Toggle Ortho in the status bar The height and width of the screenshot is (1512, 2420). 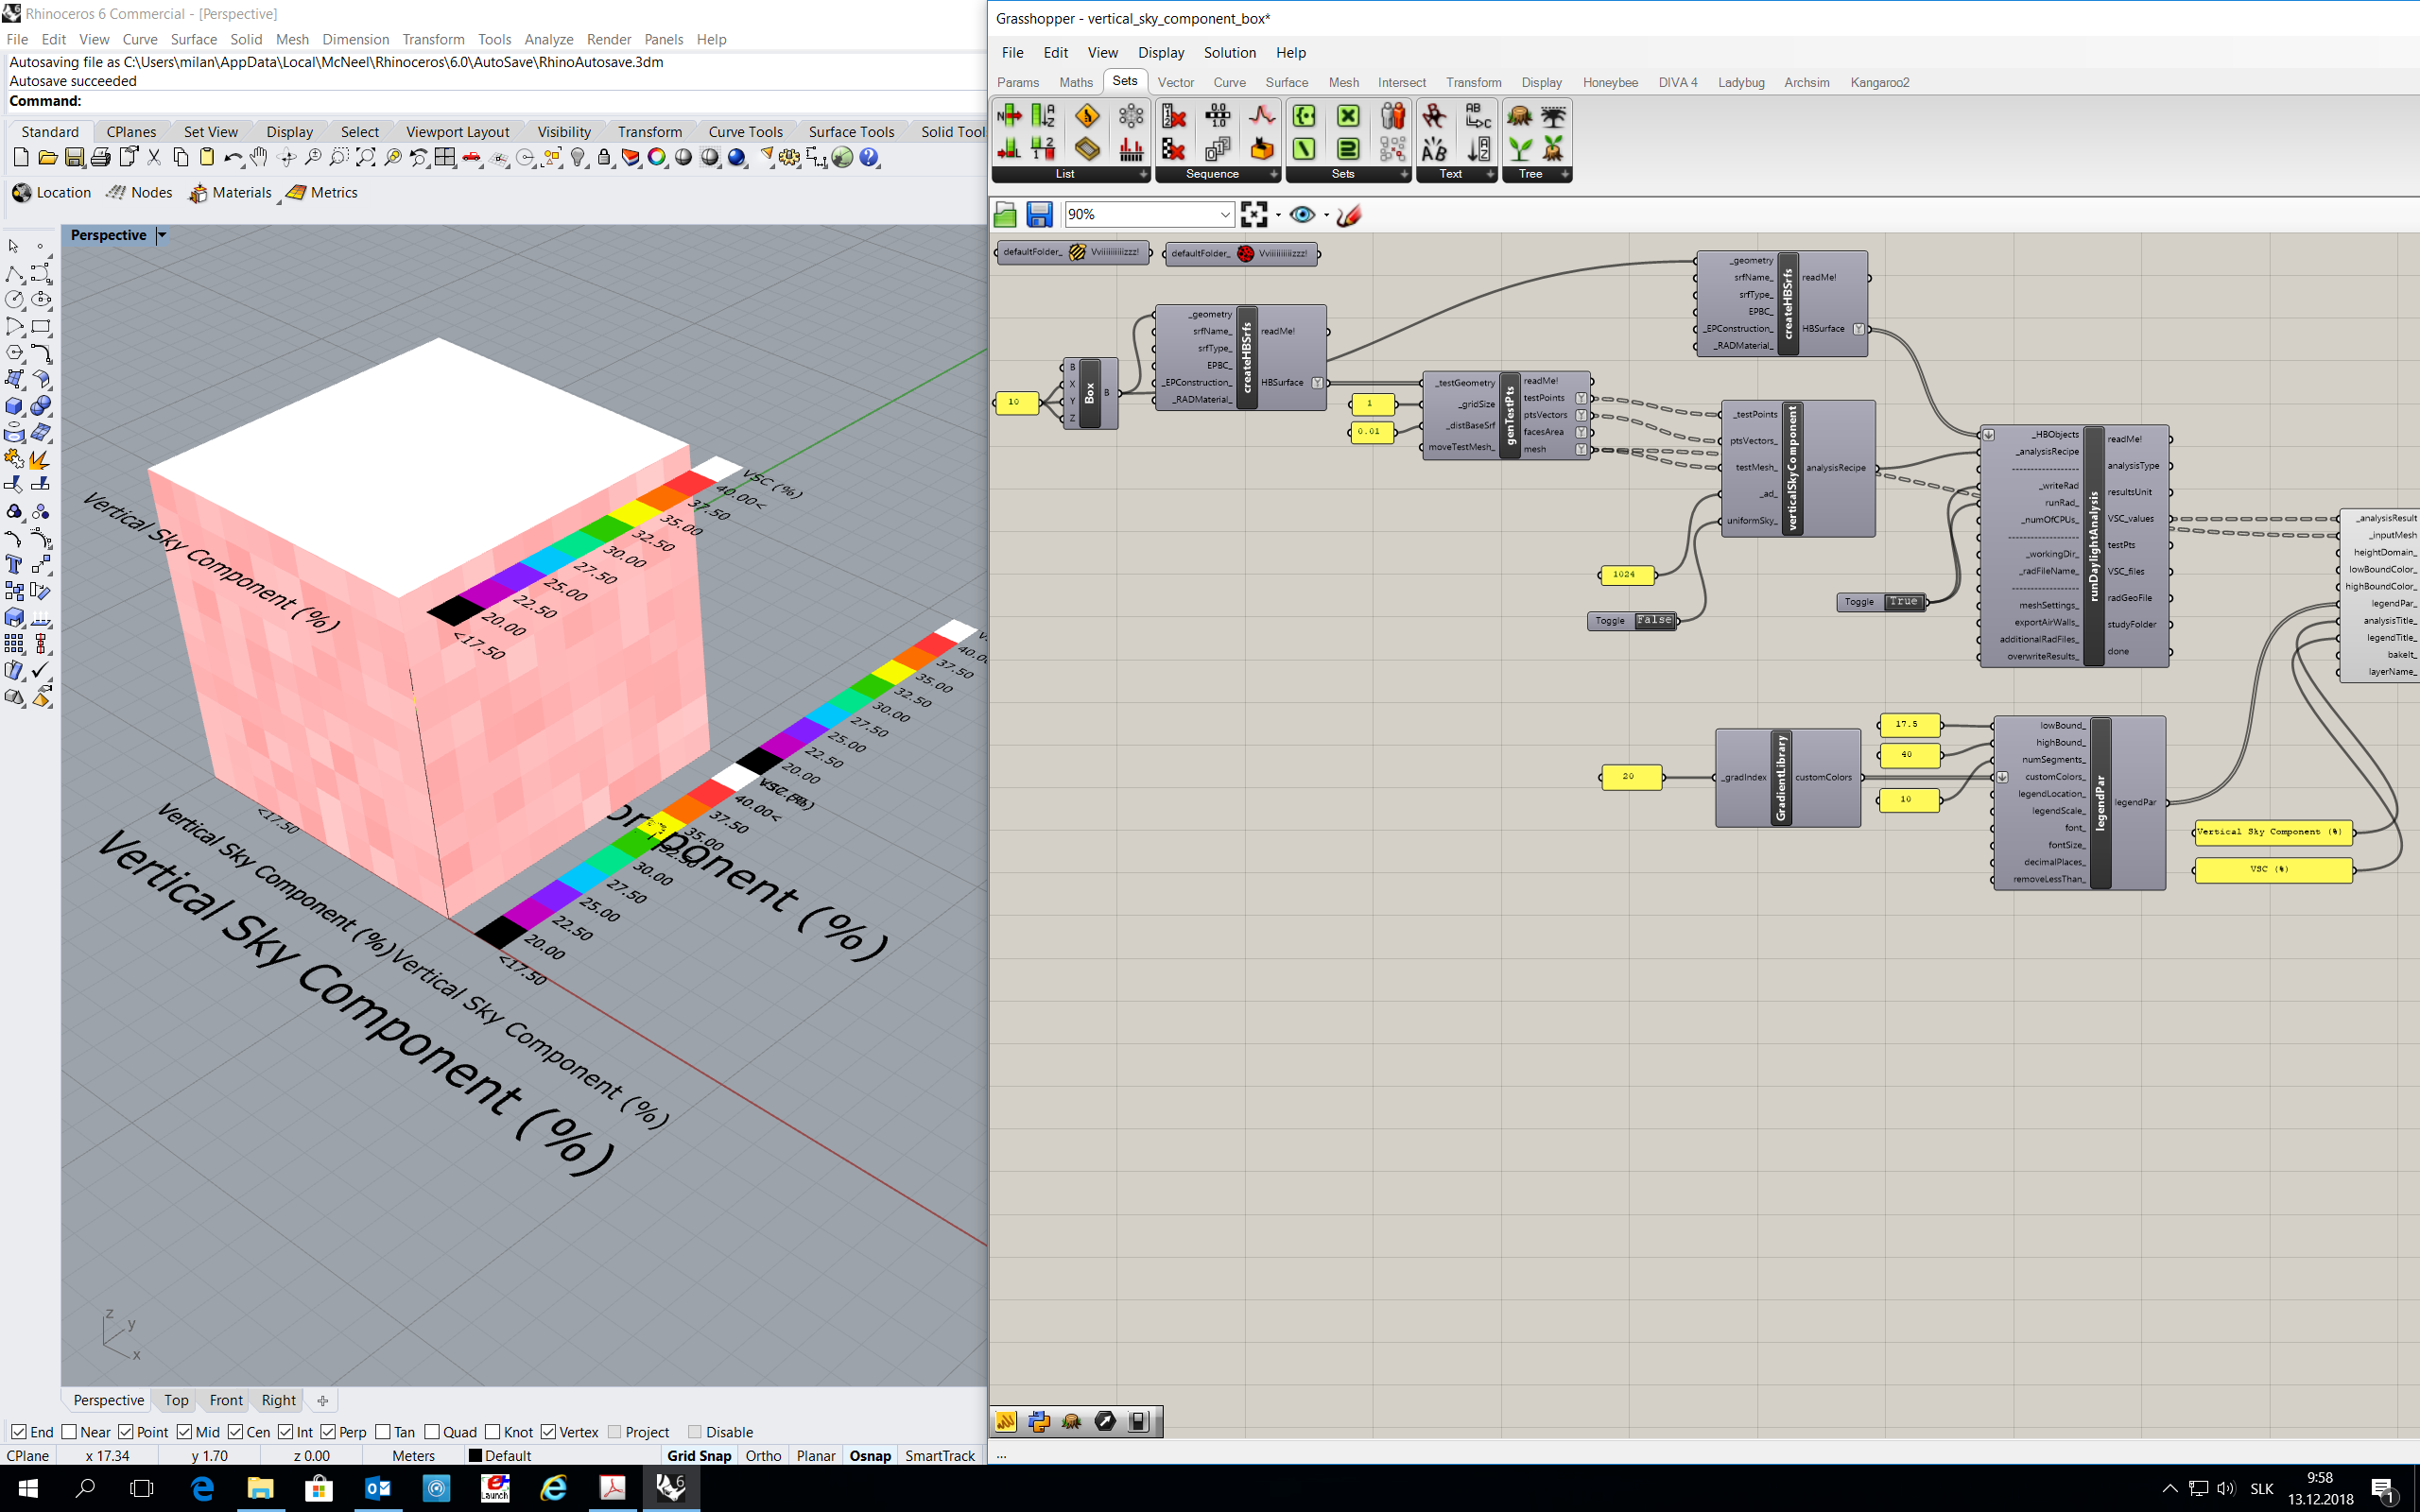(763, 1455)
